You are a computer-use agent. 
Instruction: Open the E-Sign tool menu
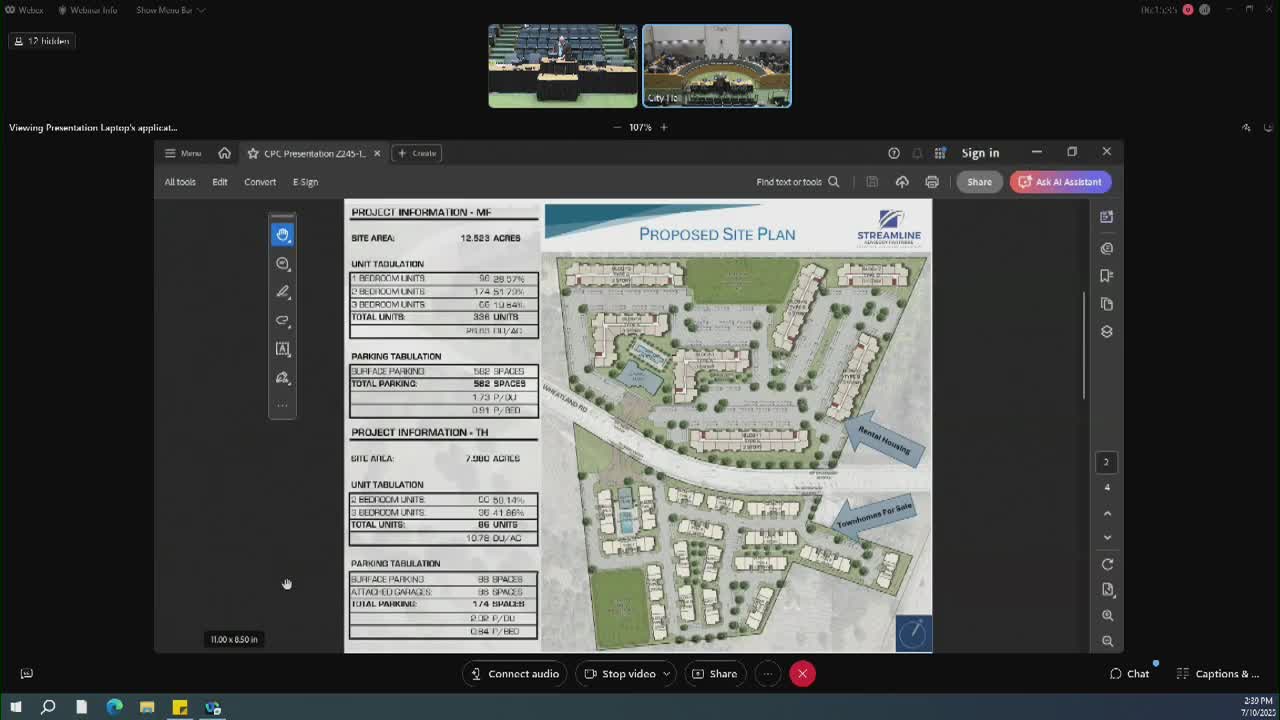(305, 182)
